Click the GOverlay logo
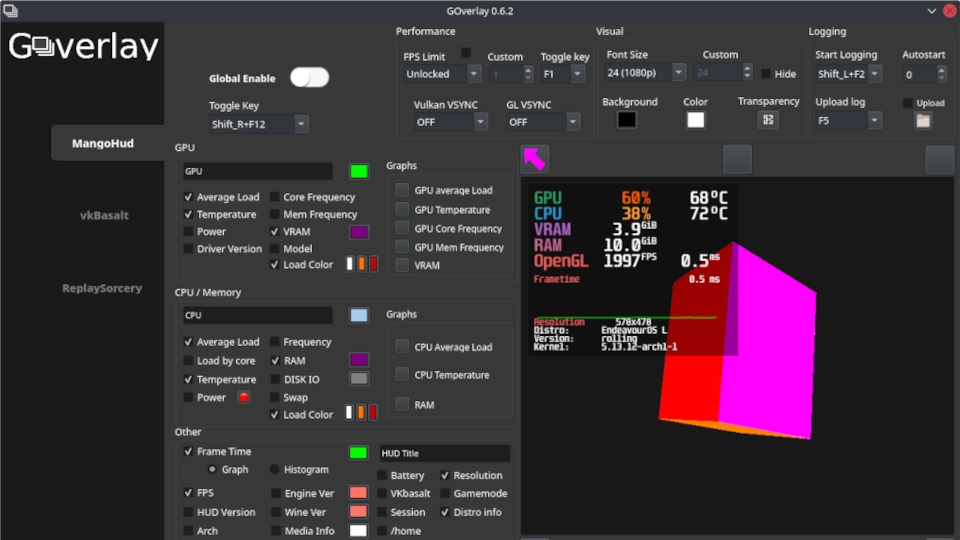 83,47
